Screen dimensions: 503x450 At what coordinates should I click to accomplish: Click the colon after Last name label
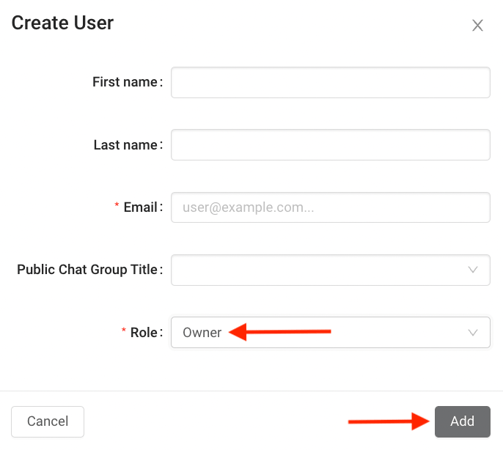(161, 145)
